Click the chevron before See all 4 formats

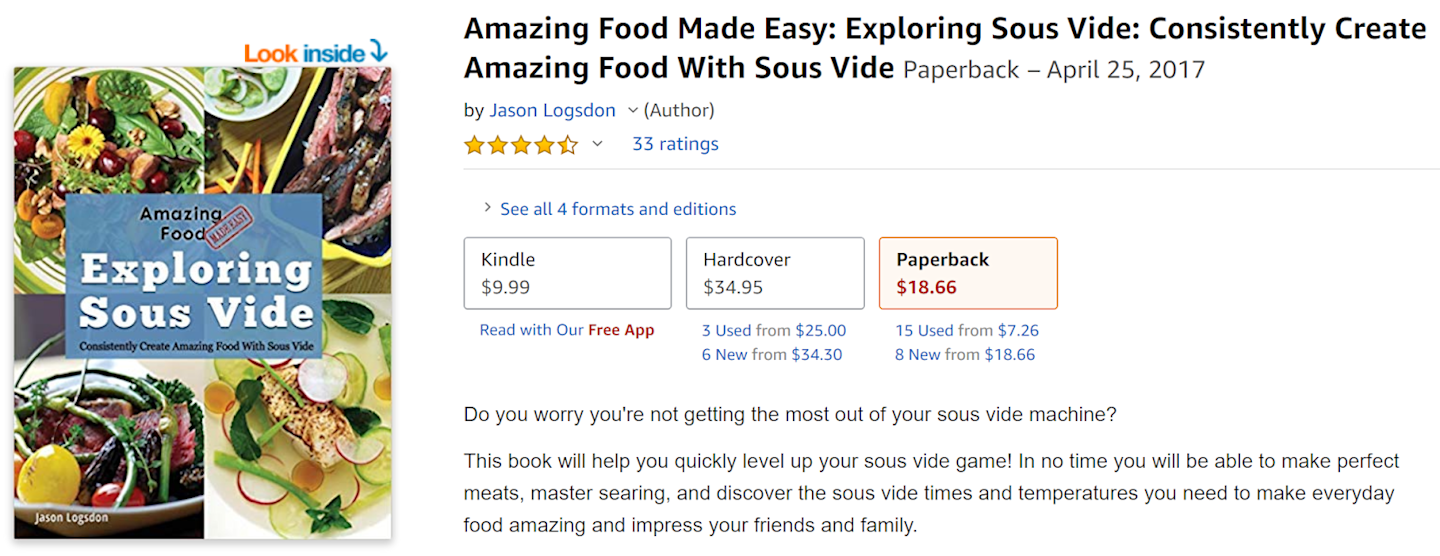(x=488, y=208)
